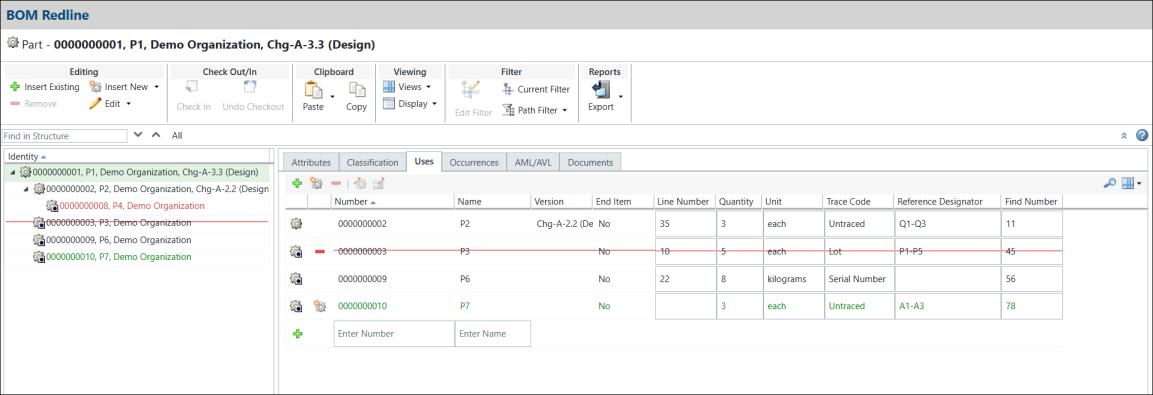Click the Serial Number trace code cell

[858, 279]
